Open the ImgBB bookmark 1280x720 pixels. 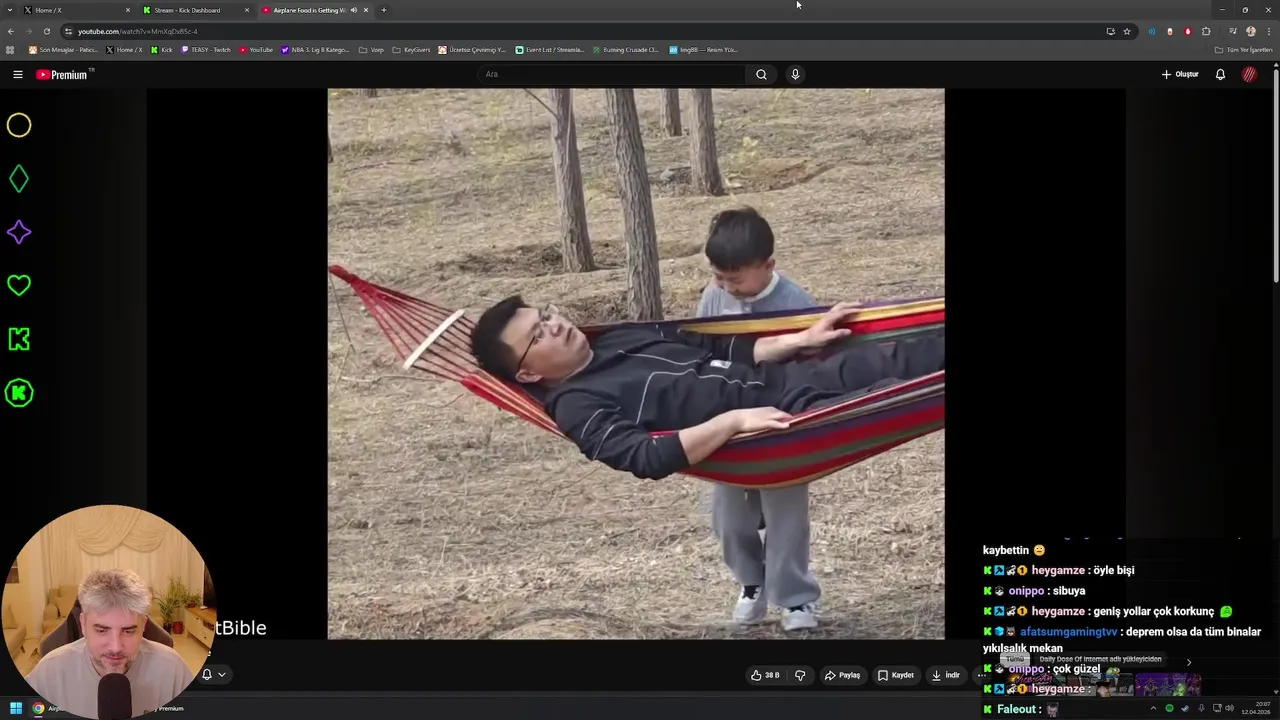[x=703, y=49]
